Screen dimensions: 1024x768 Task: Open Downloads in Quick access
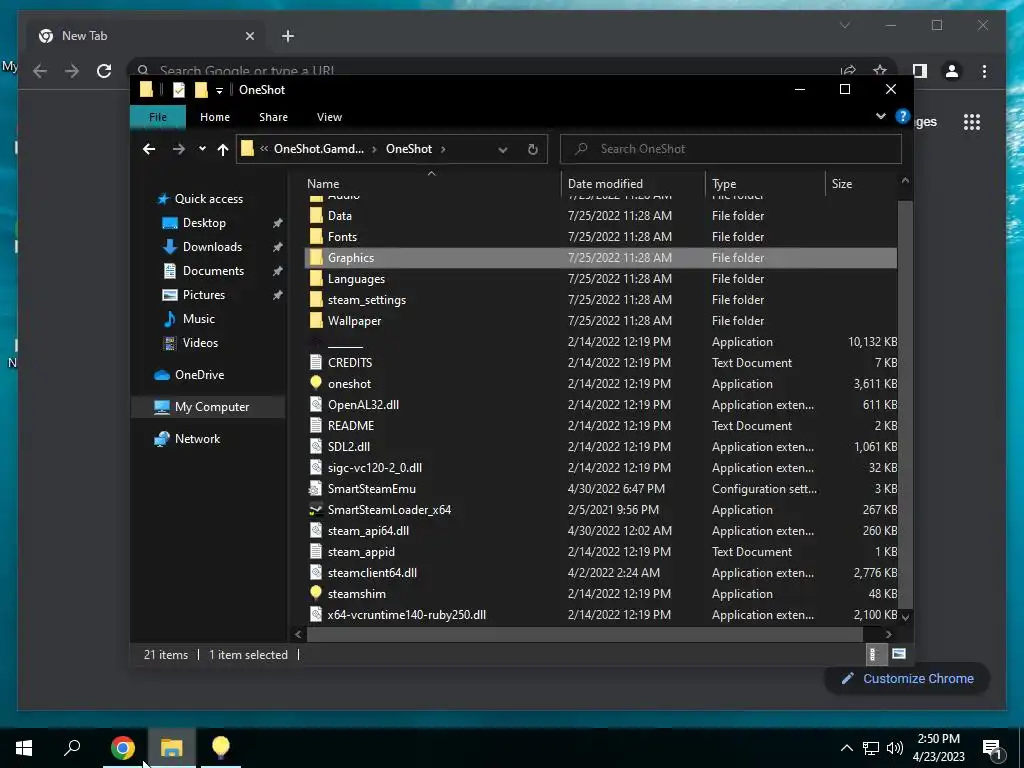(x=212, y=247)
